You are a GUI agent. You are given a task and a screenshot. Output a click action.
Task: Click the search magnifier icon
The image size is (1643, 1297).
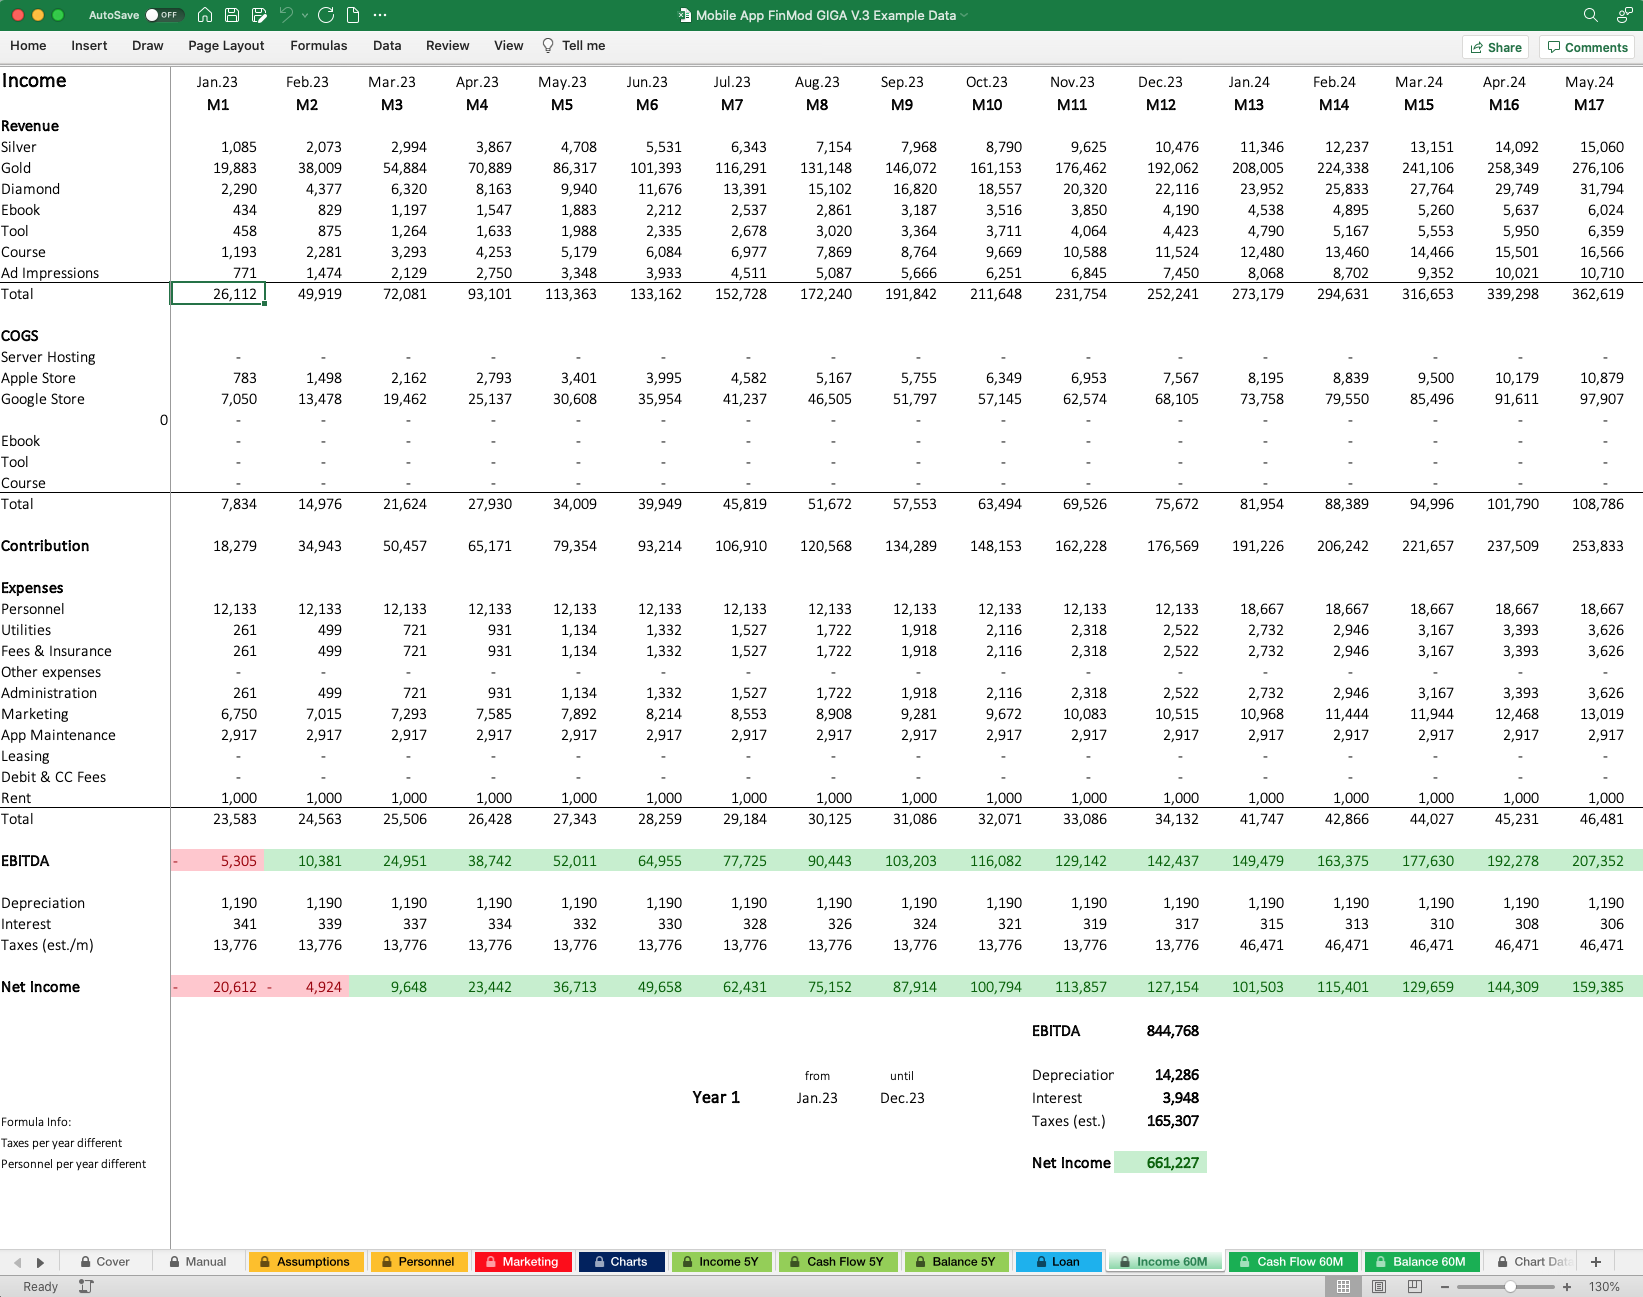point(1590,15)
